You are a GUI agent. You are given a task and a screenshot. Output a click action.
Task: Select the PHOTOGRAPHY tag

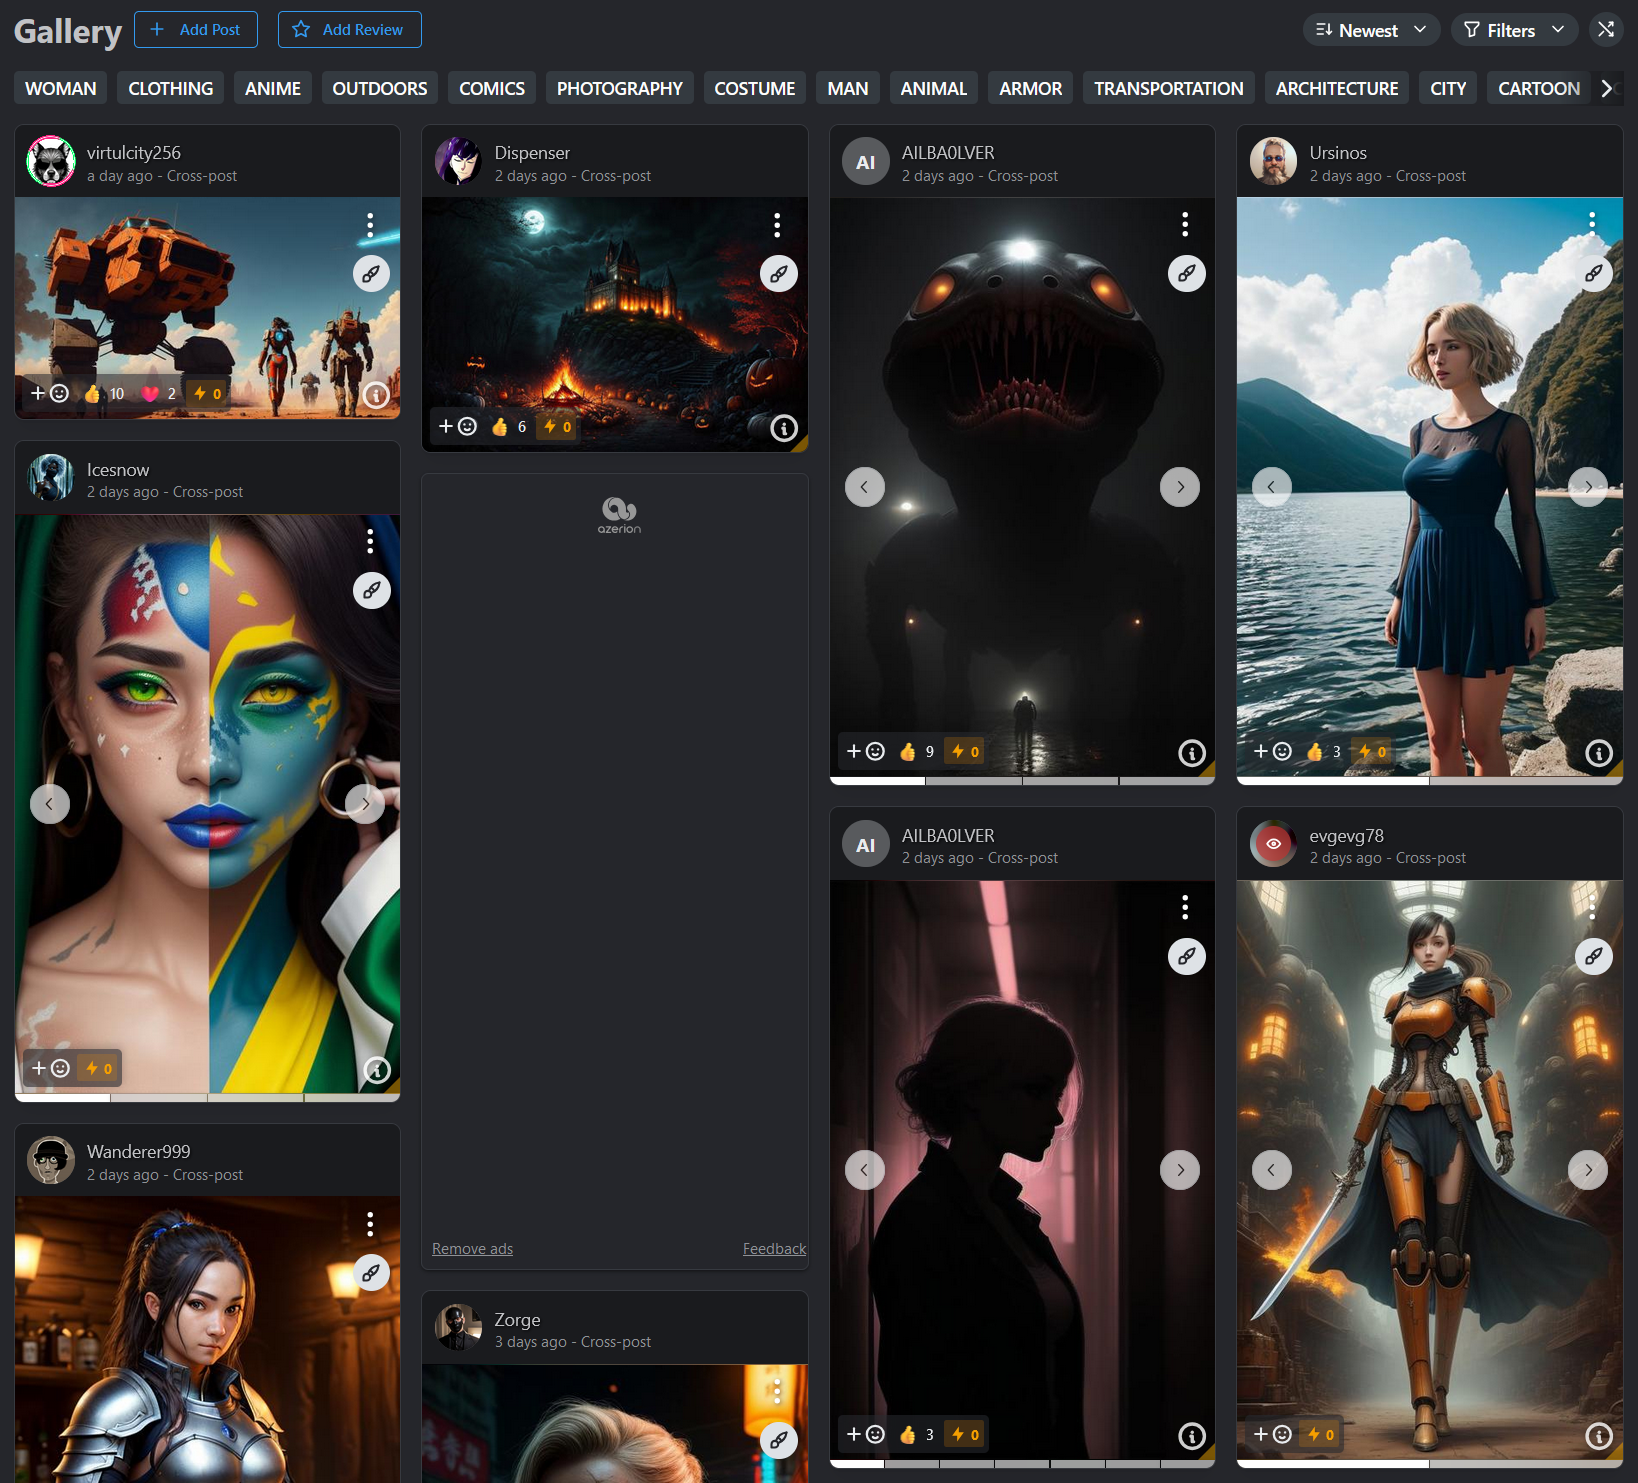point(620,88)
